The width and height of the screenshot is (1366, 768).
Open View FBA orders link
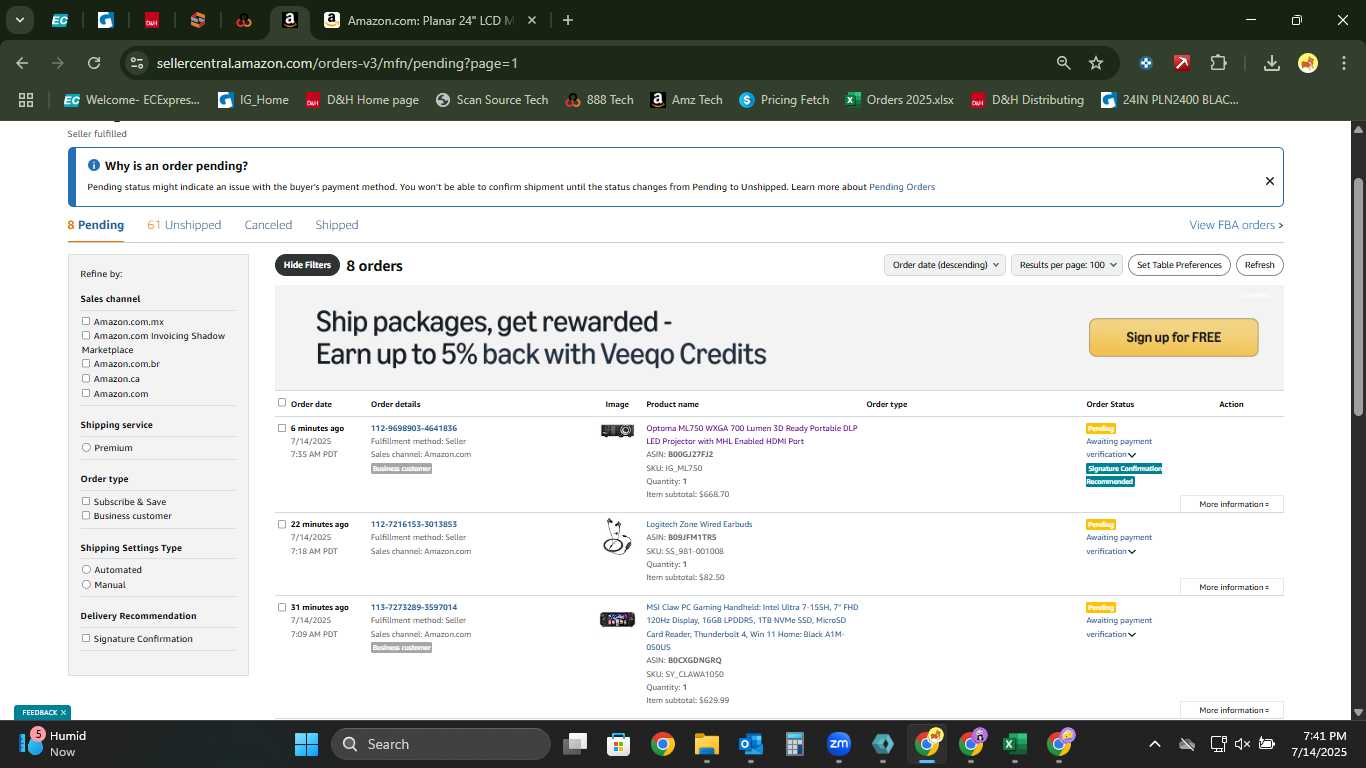point(1236,225)
